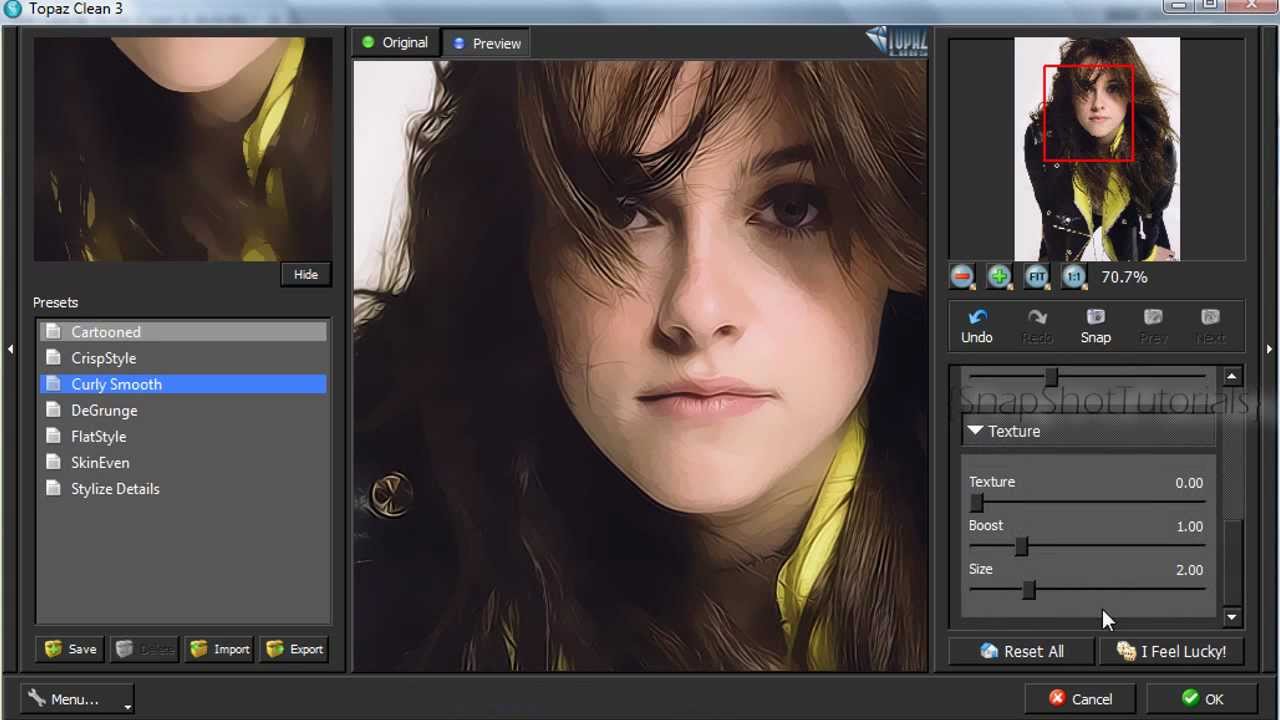
Task: Save the preset using Save button
Action: click(71, 649)
